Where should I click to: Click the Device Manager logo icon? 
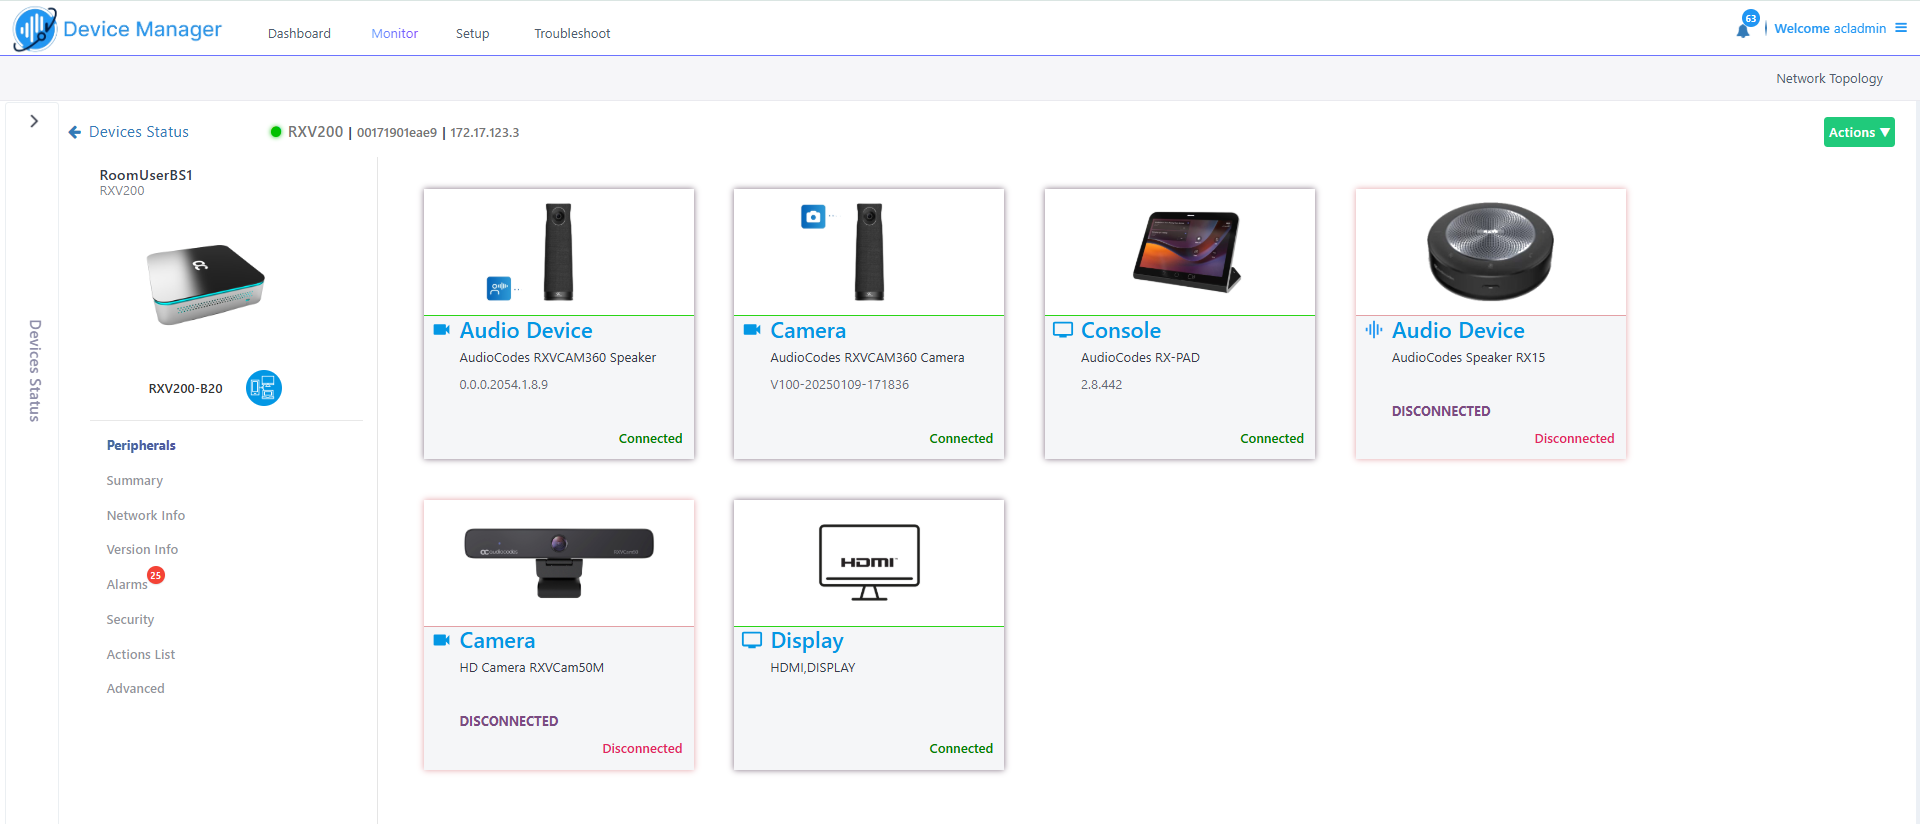click(x=35, y=29)
